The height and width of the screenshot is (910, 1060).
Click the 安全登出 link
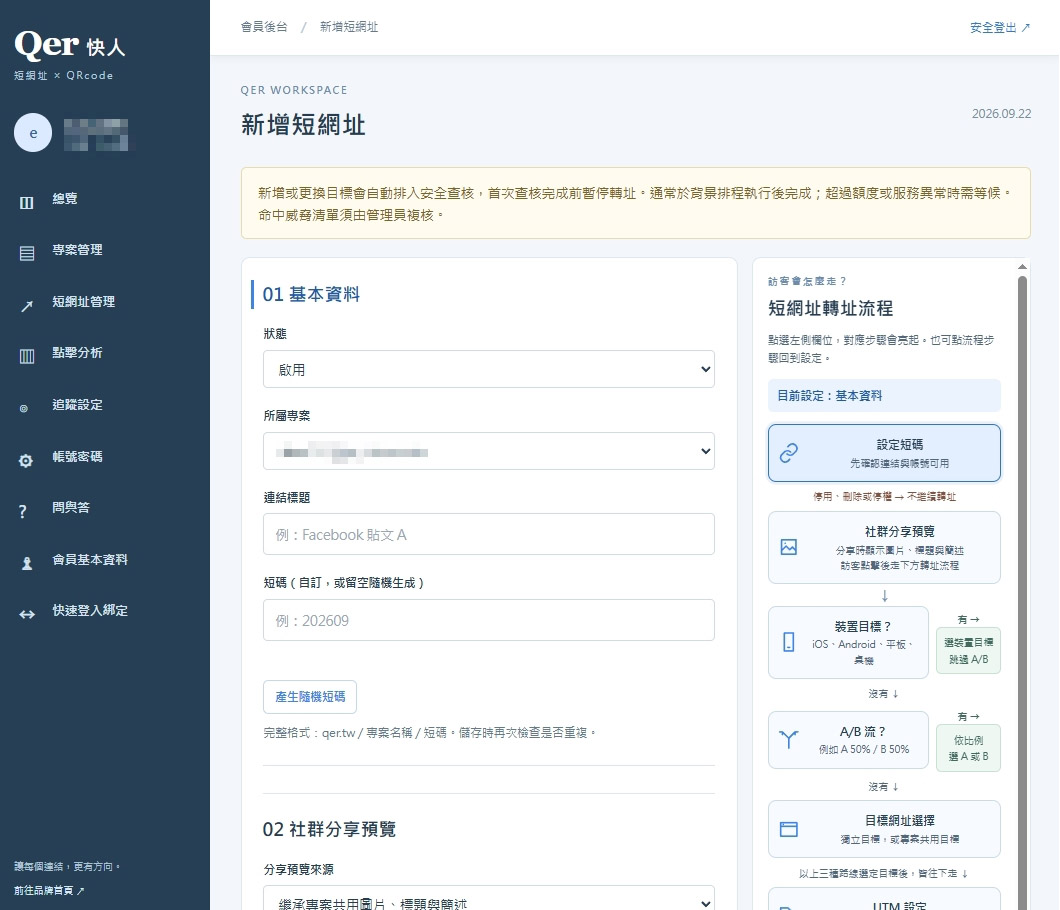point(1000,28)
